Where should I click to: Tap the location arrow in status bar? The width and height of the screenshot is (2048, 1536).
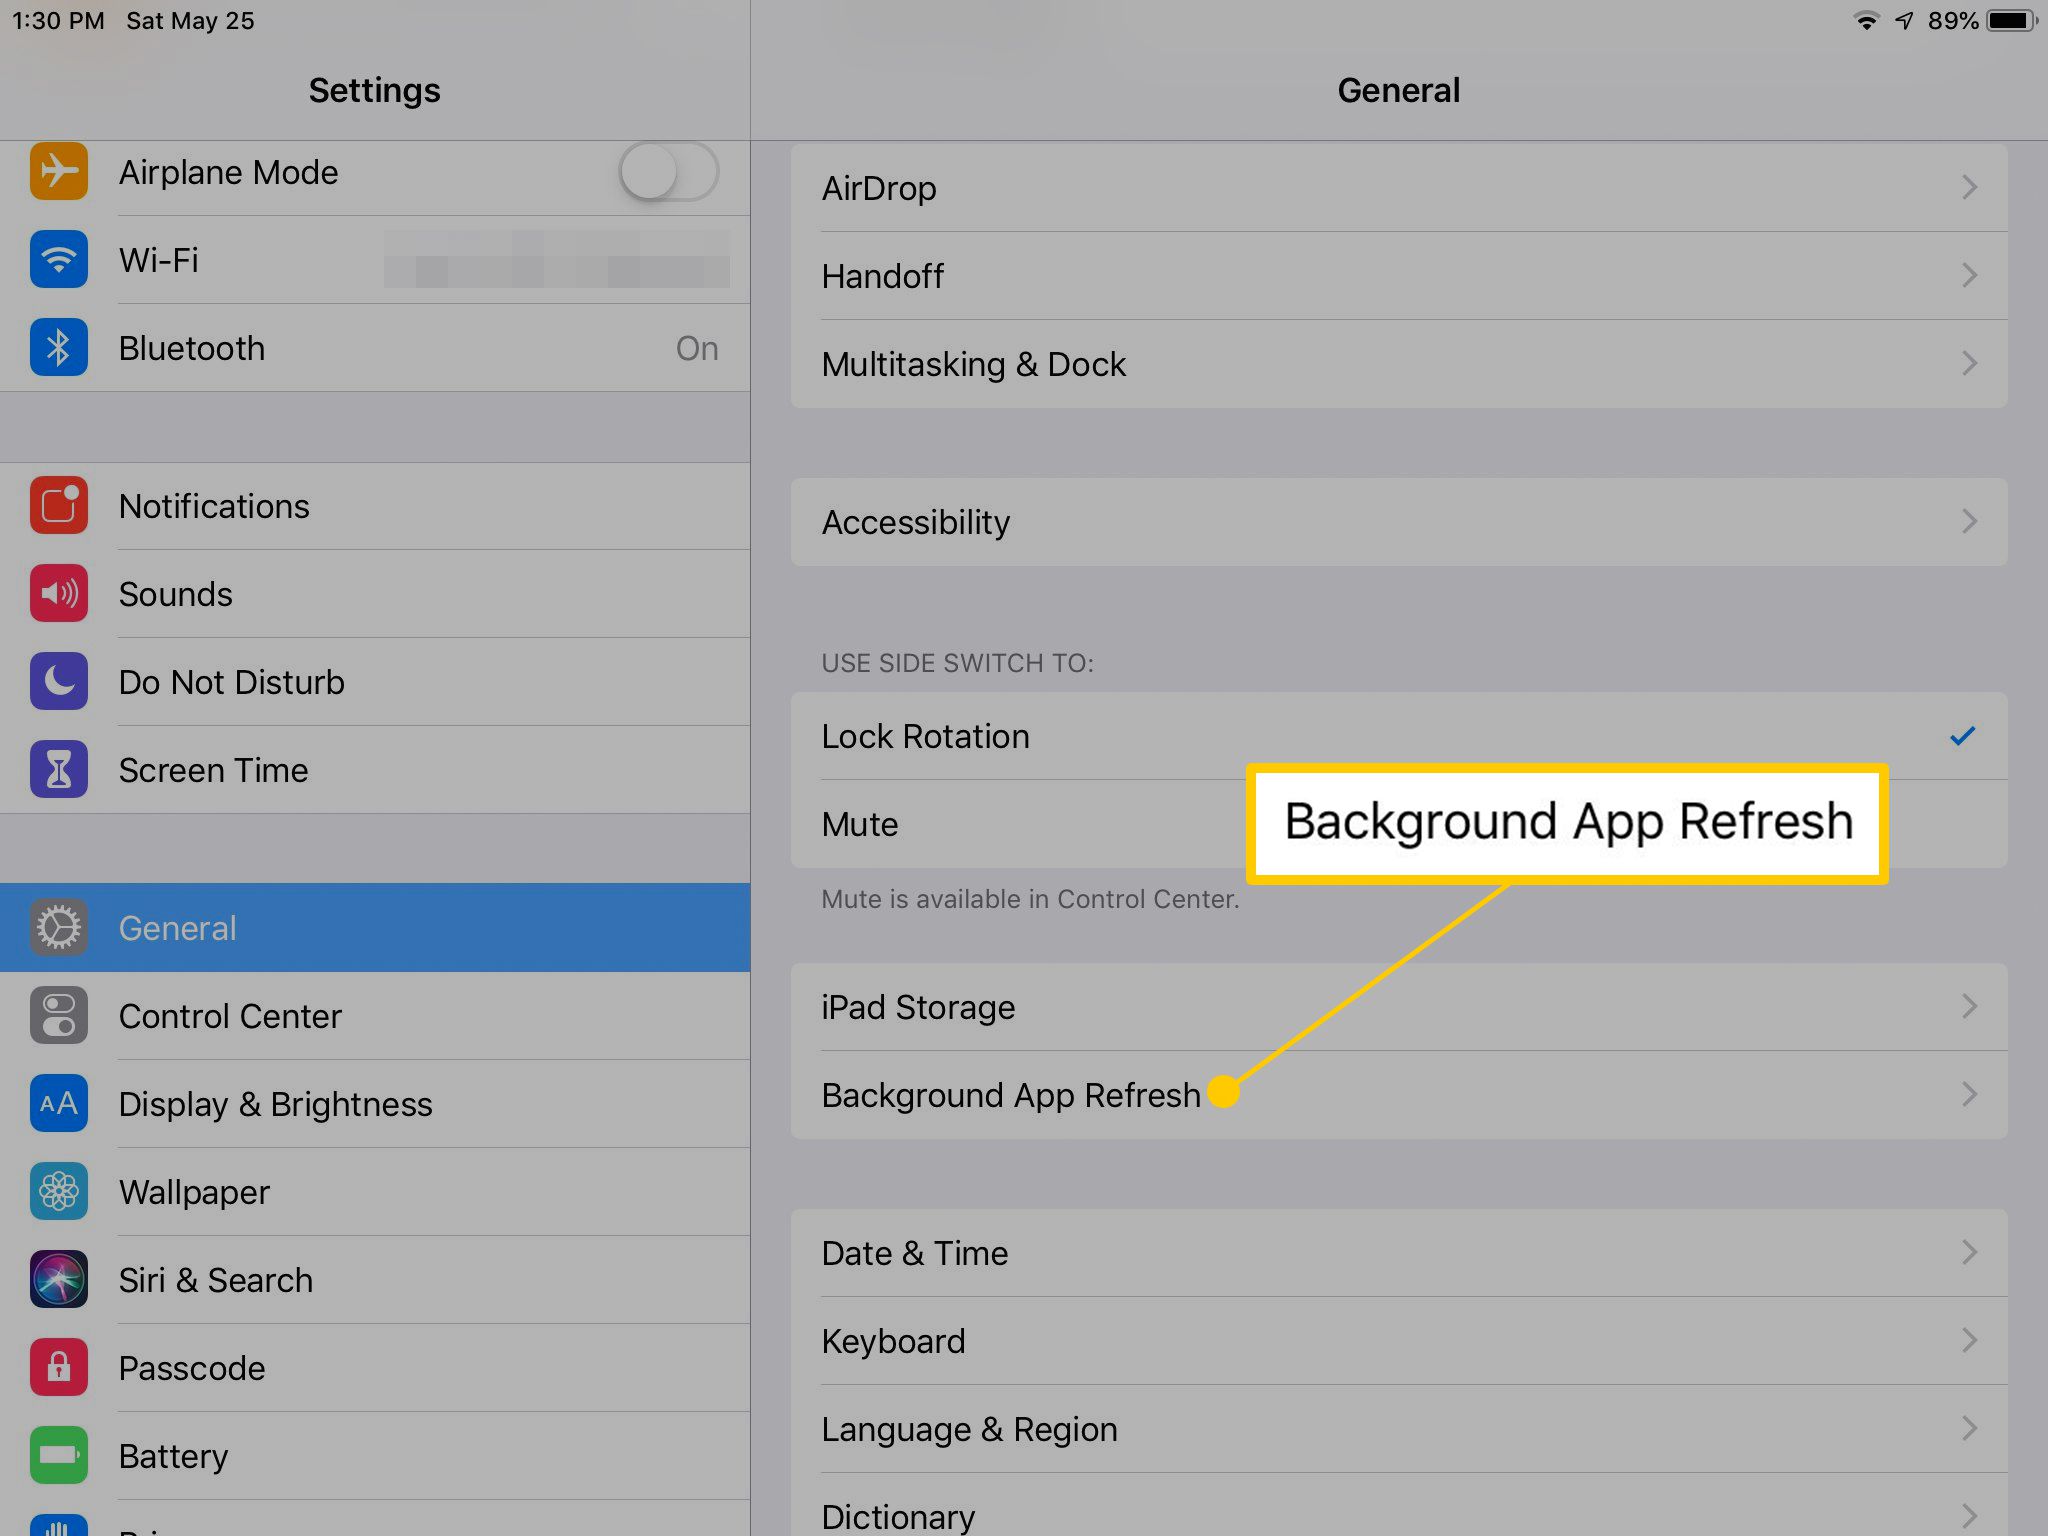1905,21
